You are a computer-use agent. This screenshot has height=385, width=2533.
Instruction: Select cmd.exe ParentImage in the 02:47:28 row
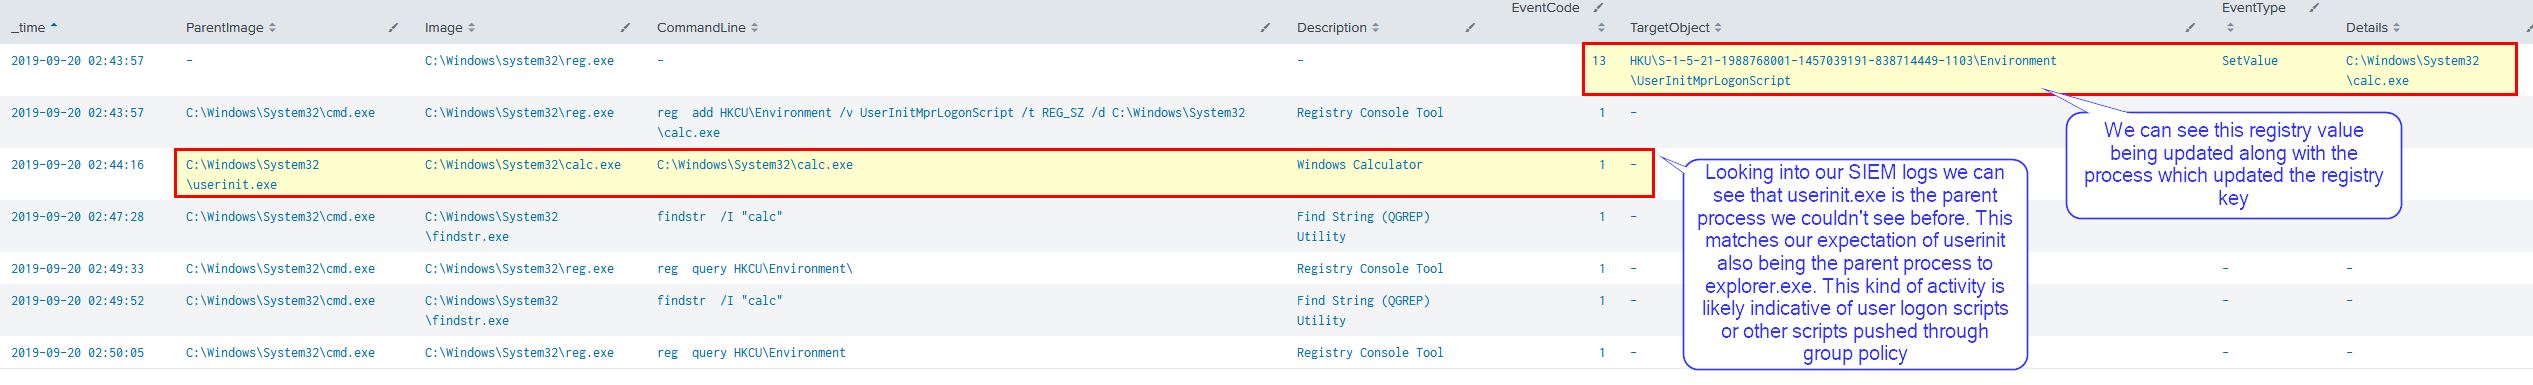pos(280,217)
